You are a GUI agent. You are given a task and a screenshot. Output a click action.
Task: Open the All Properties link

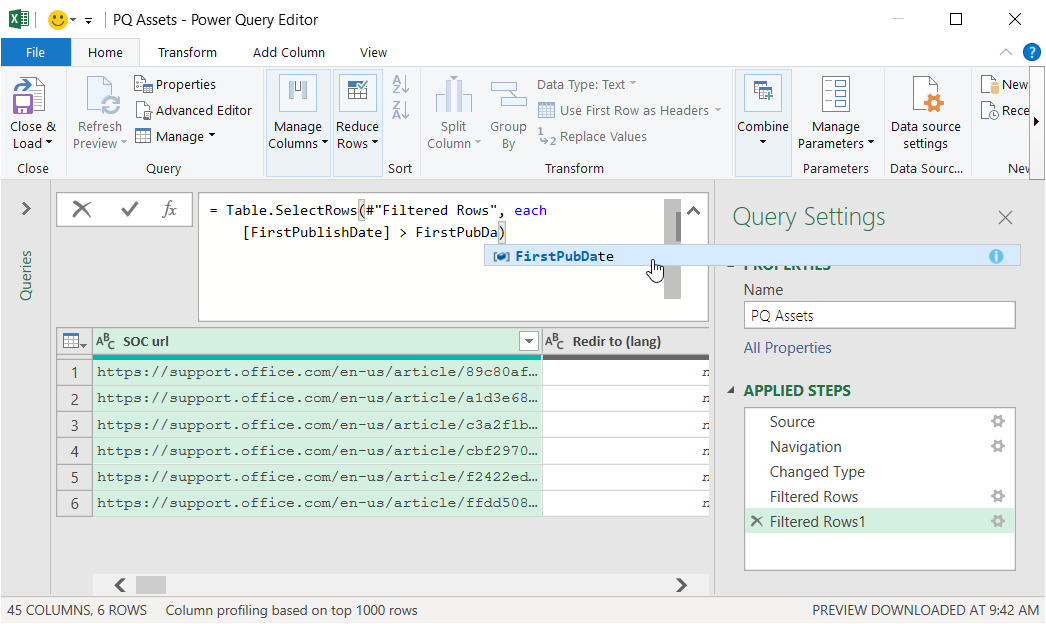787,348
